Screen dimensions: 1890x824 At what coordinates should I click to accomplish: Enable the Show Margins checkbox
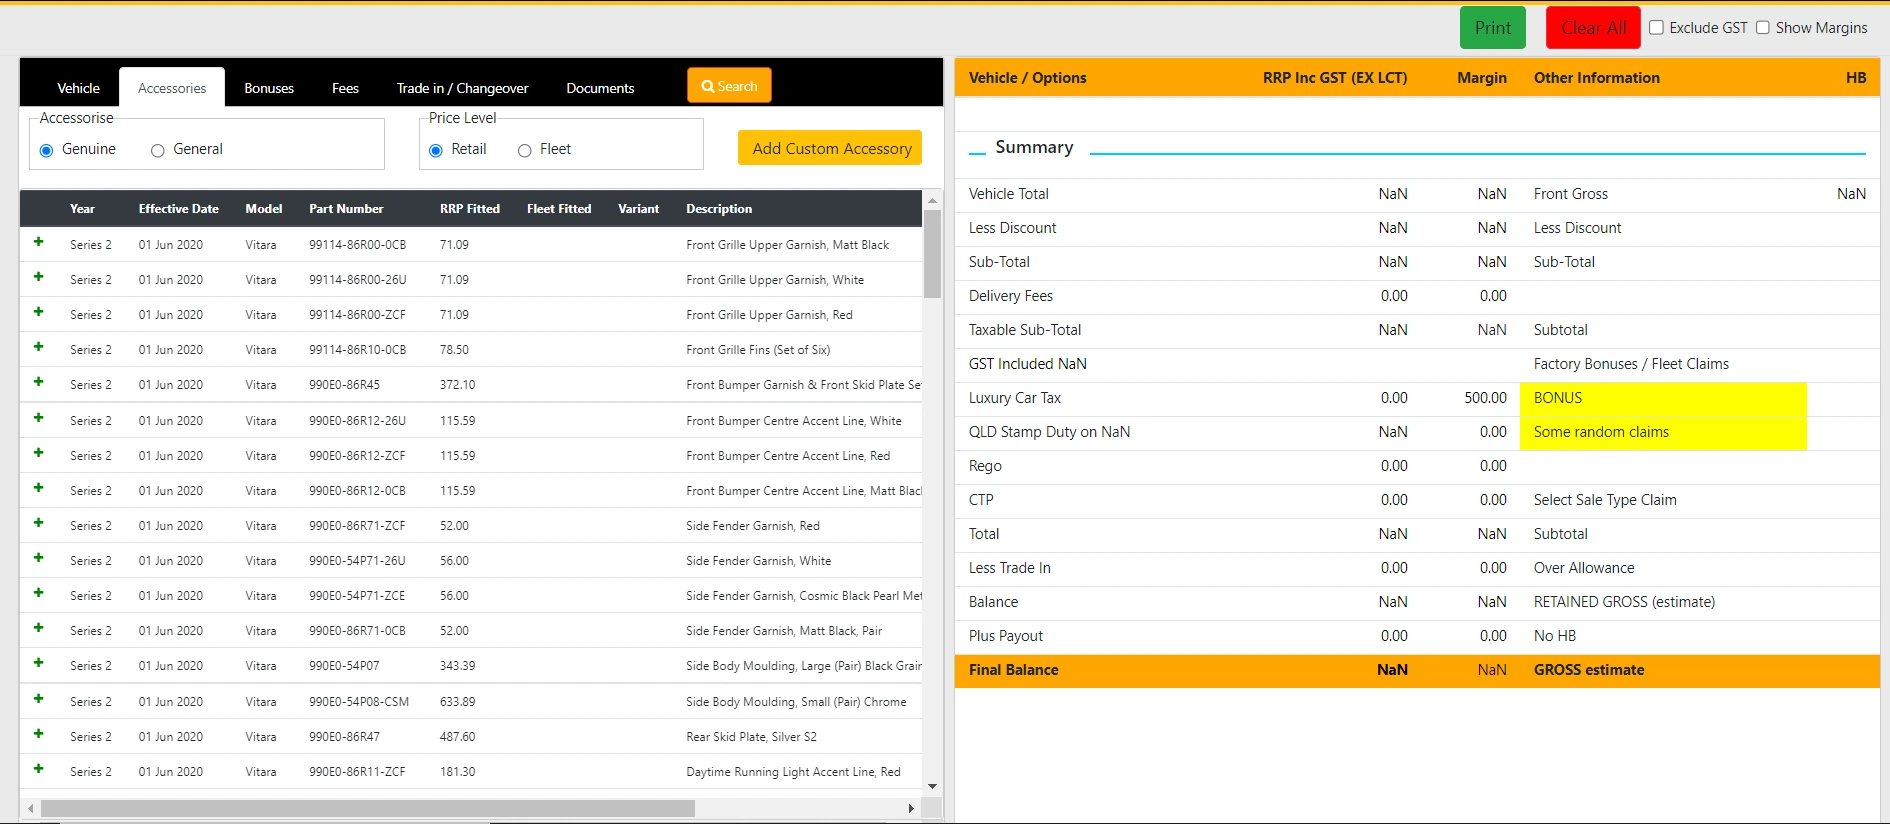coord(1763,28)
